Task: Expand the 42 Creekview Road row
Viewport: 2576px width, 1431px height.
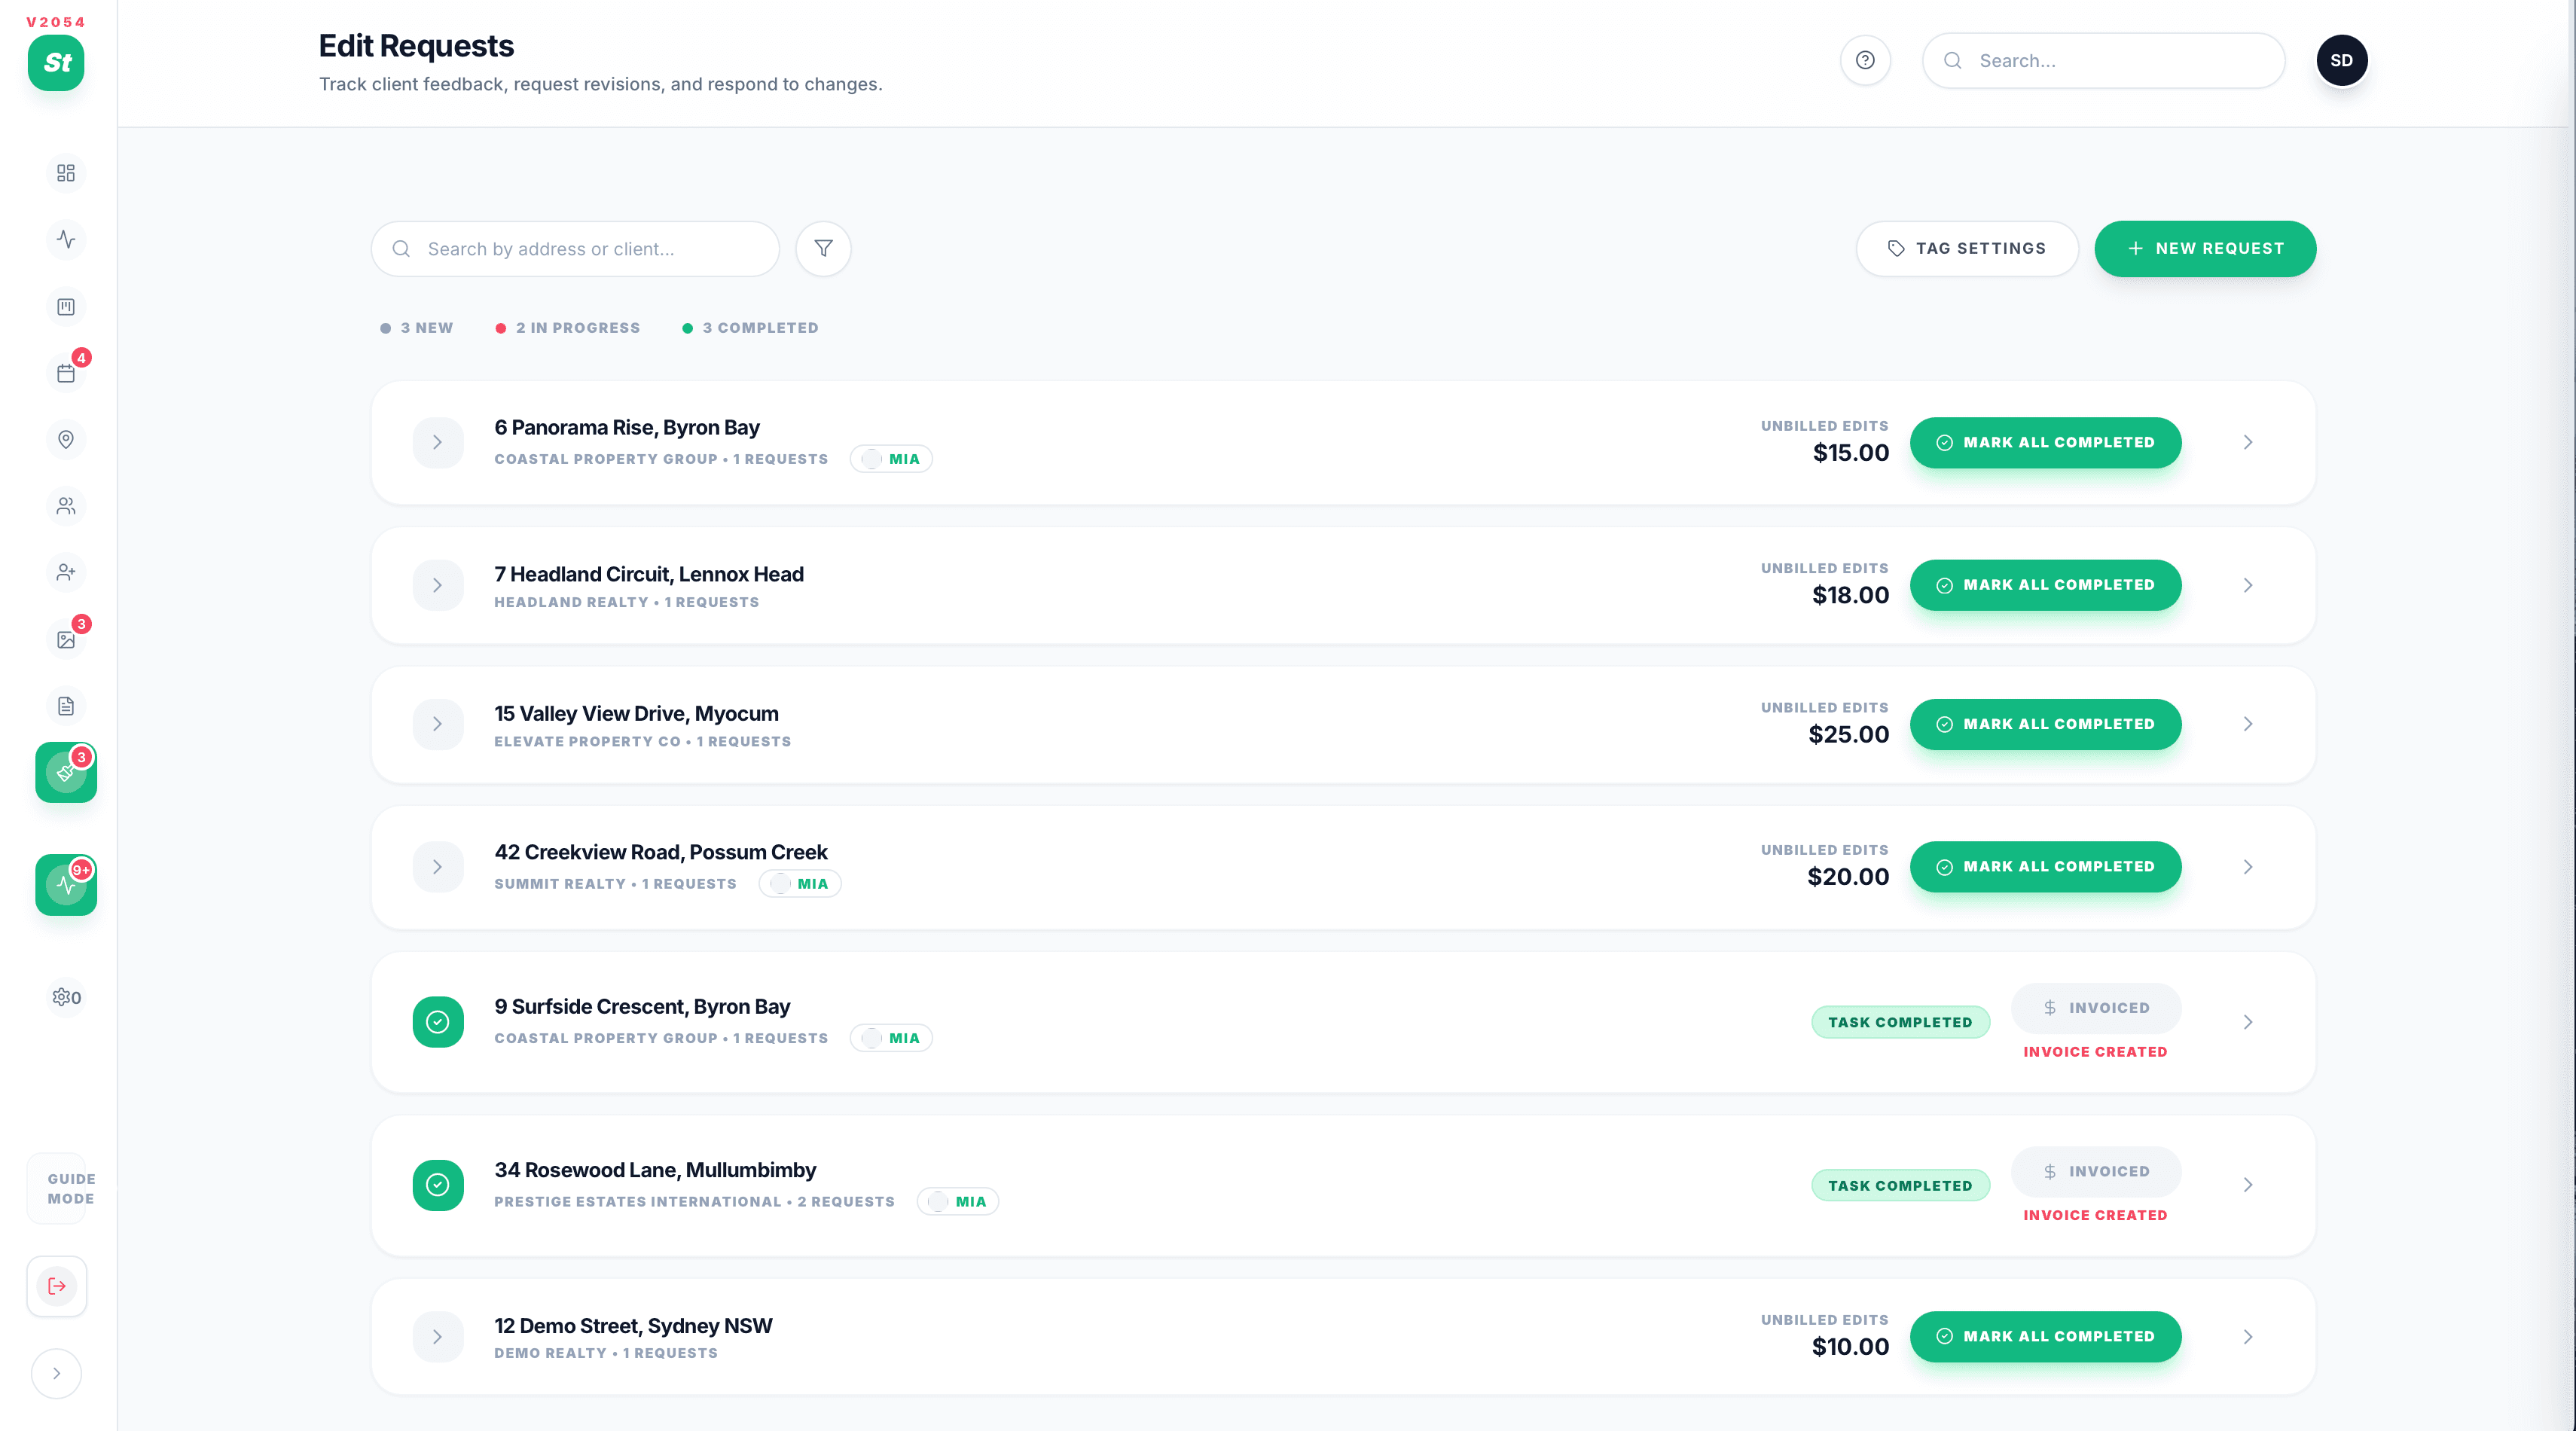Action: click(x=438, y=867)
